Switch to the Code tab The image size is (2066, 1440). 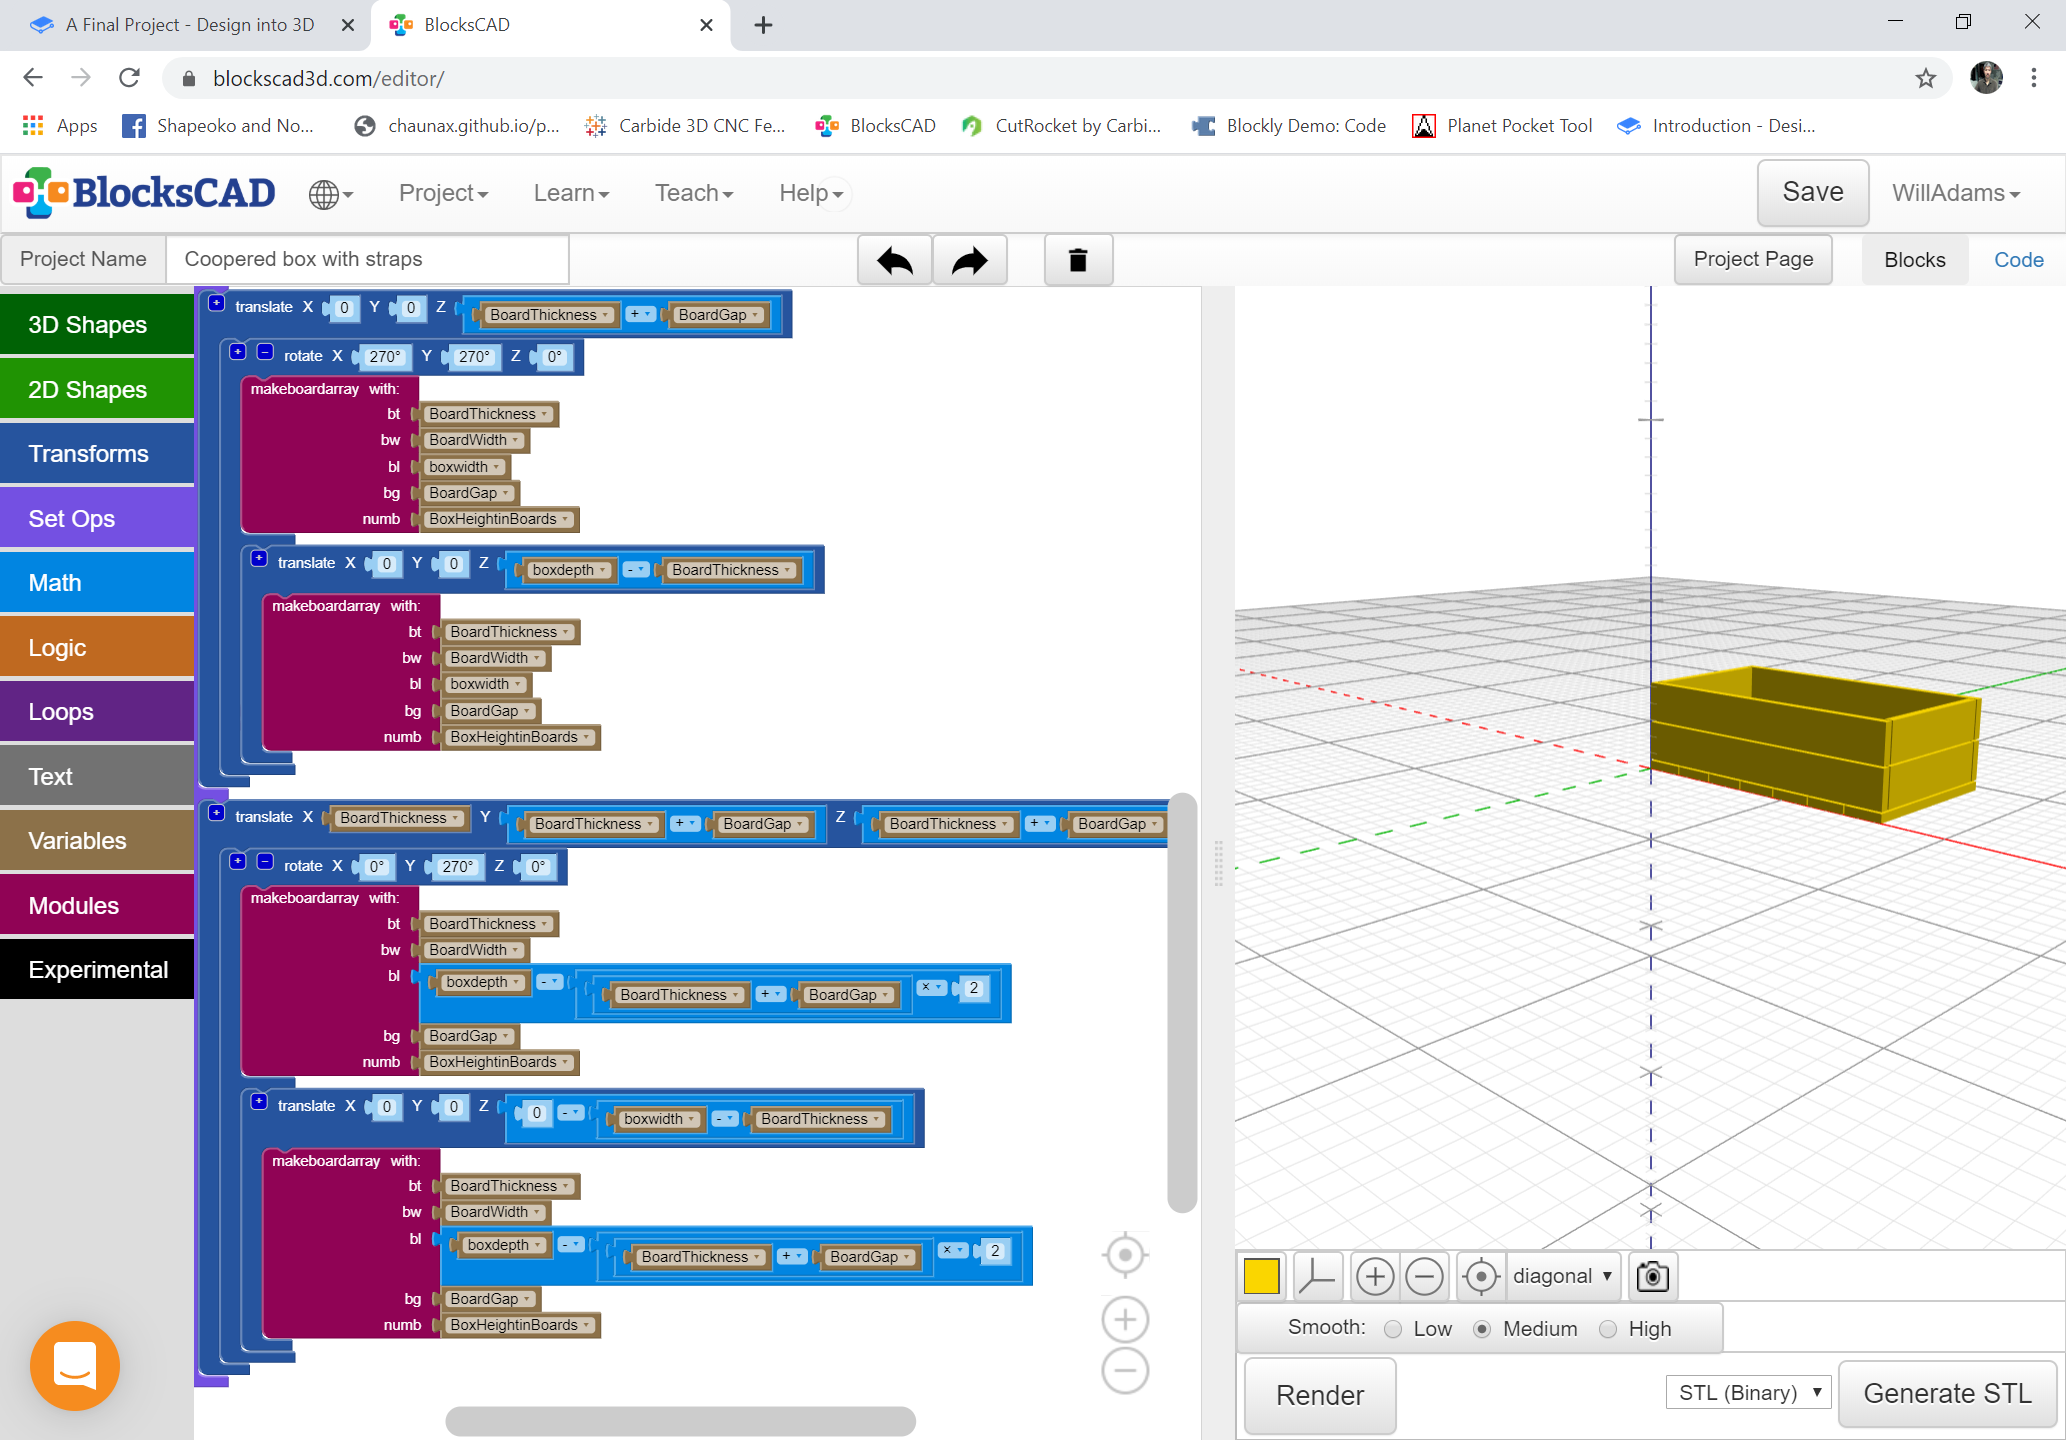pyautogui.click(x=2018, y=260)
